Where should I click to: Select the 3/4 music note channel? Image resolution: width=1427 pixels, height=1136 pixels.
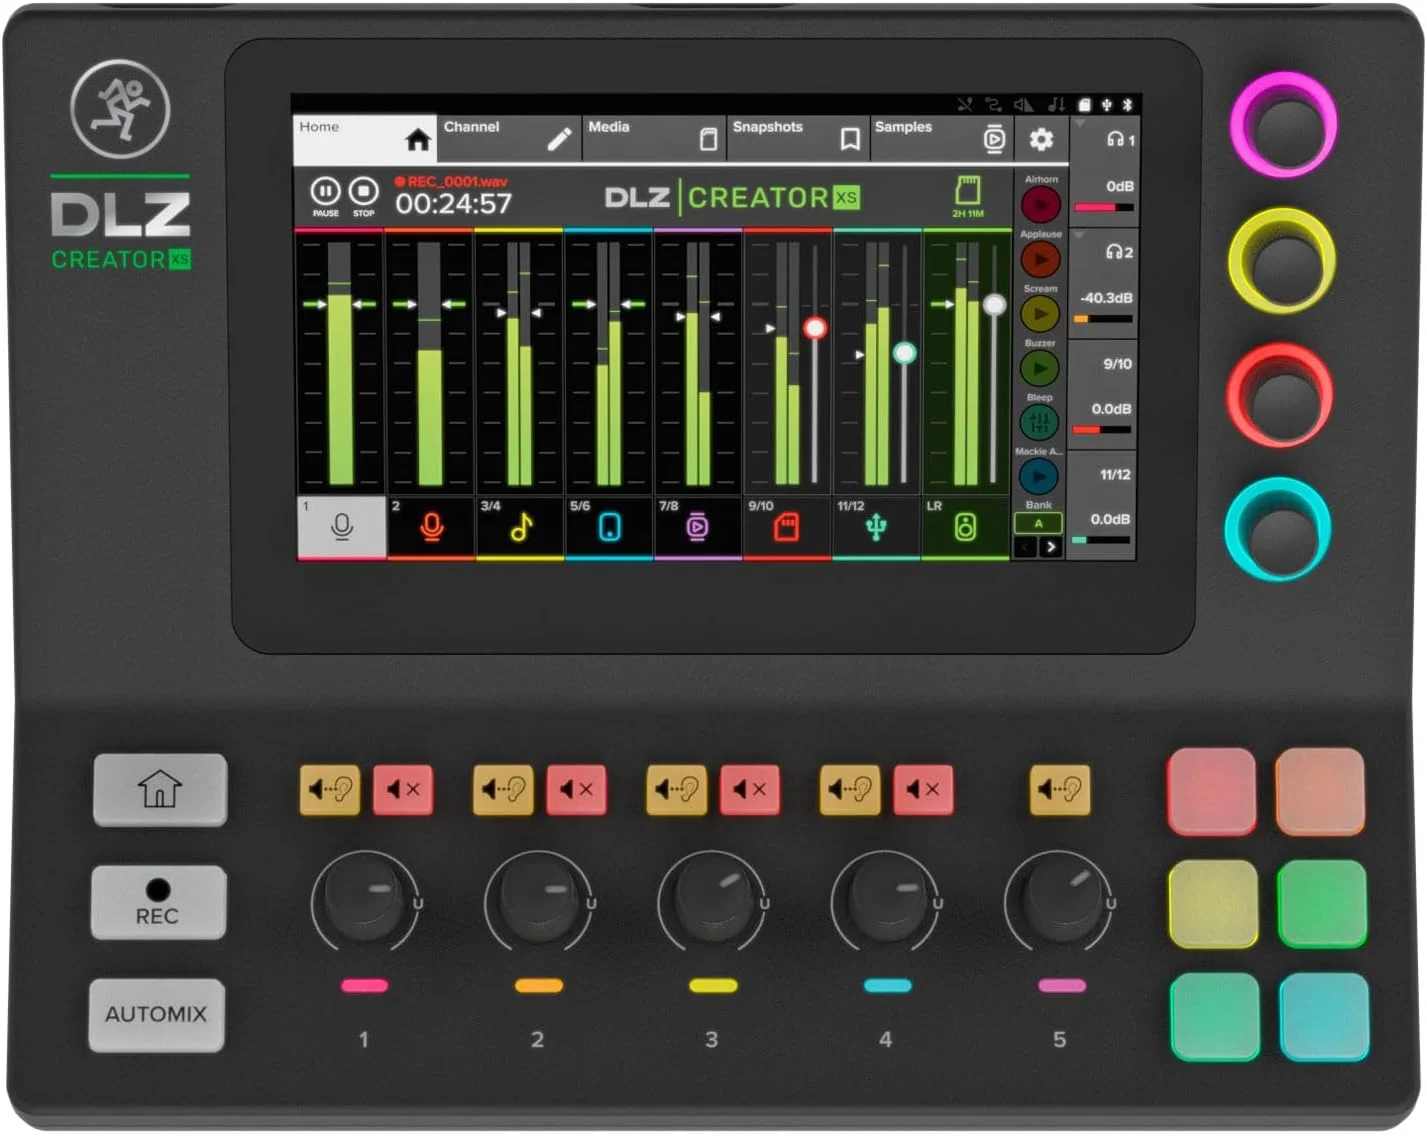coord(520,527)
